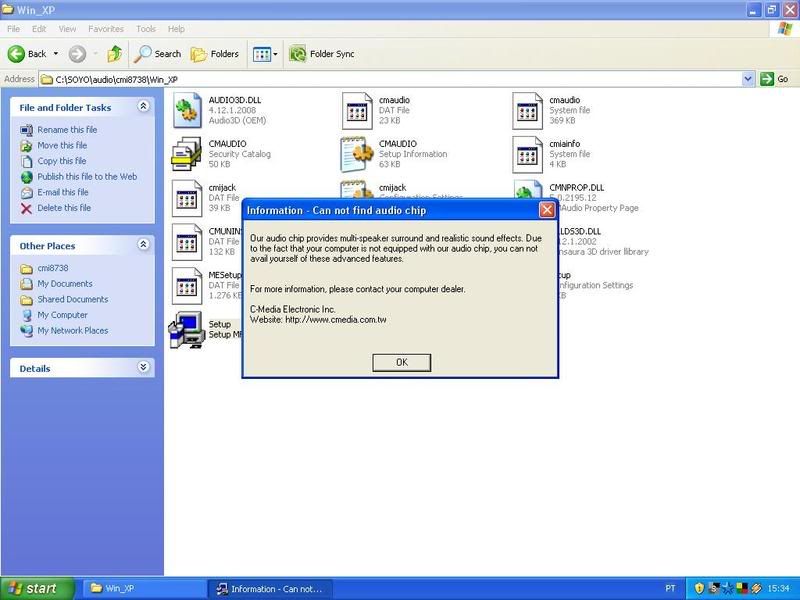The width and height of the screenshot is (800, 600).
Task: Open the Windows Start menu
Action: point(37,589)
